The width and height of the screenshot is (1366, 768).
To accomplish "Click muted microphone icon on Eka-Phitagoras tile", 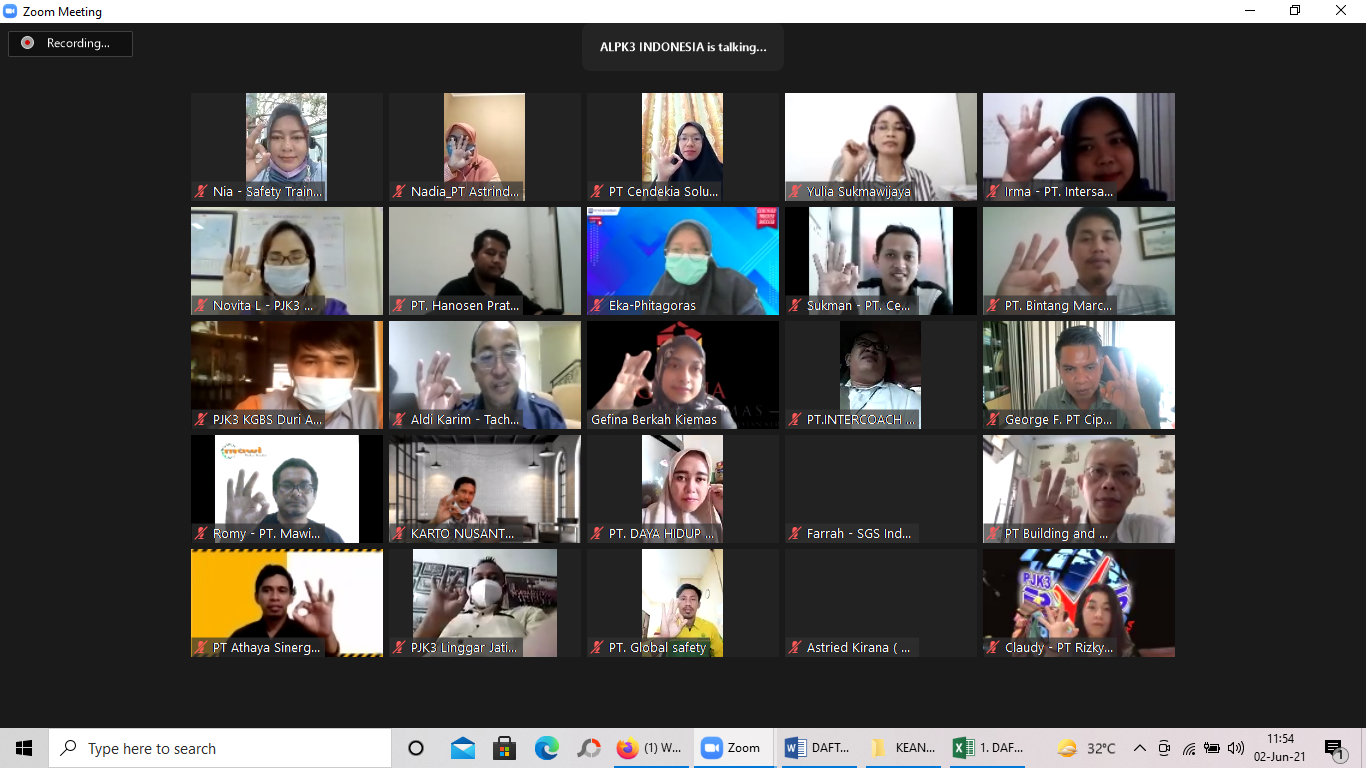I will click(597, 306).
